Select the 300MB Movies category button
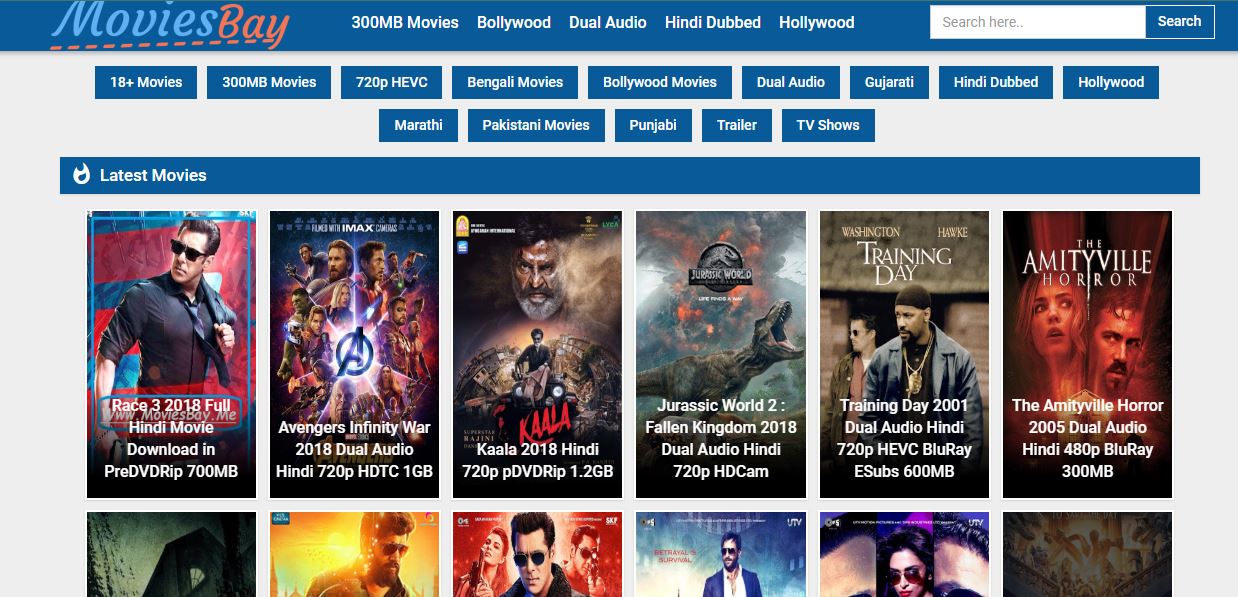The height and width of the screenshot is (597, 1238). coord(269,82)
